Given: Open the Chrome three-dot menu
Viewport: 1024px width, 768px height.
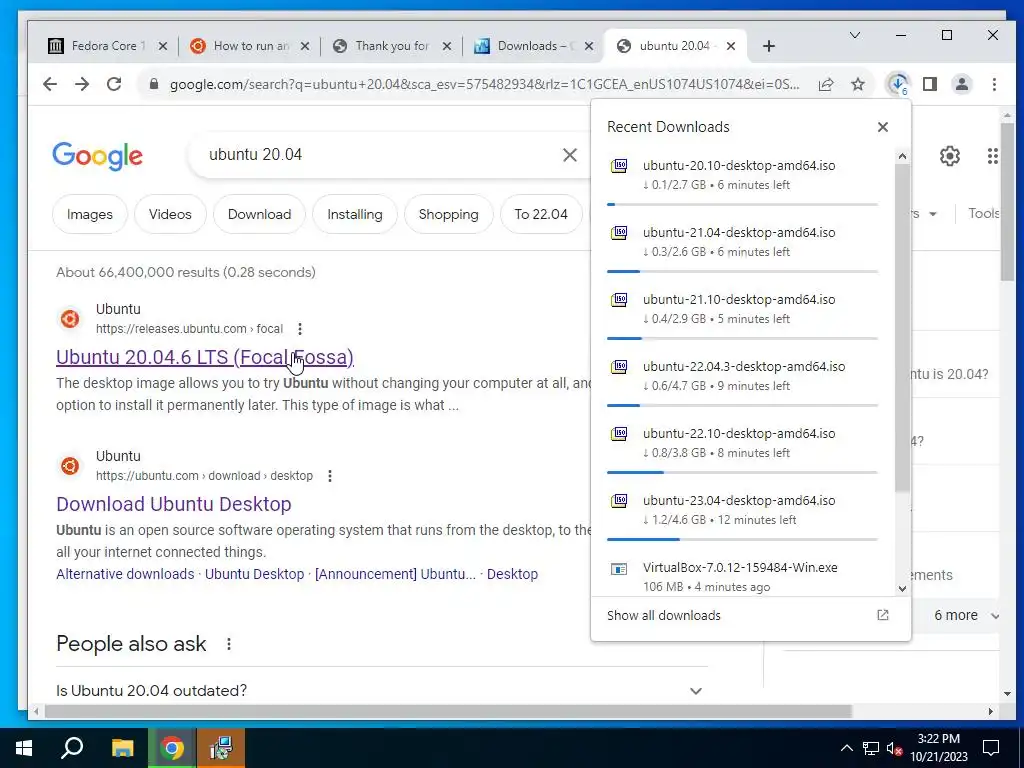Looking at the screenshot, I should (994, 84).
